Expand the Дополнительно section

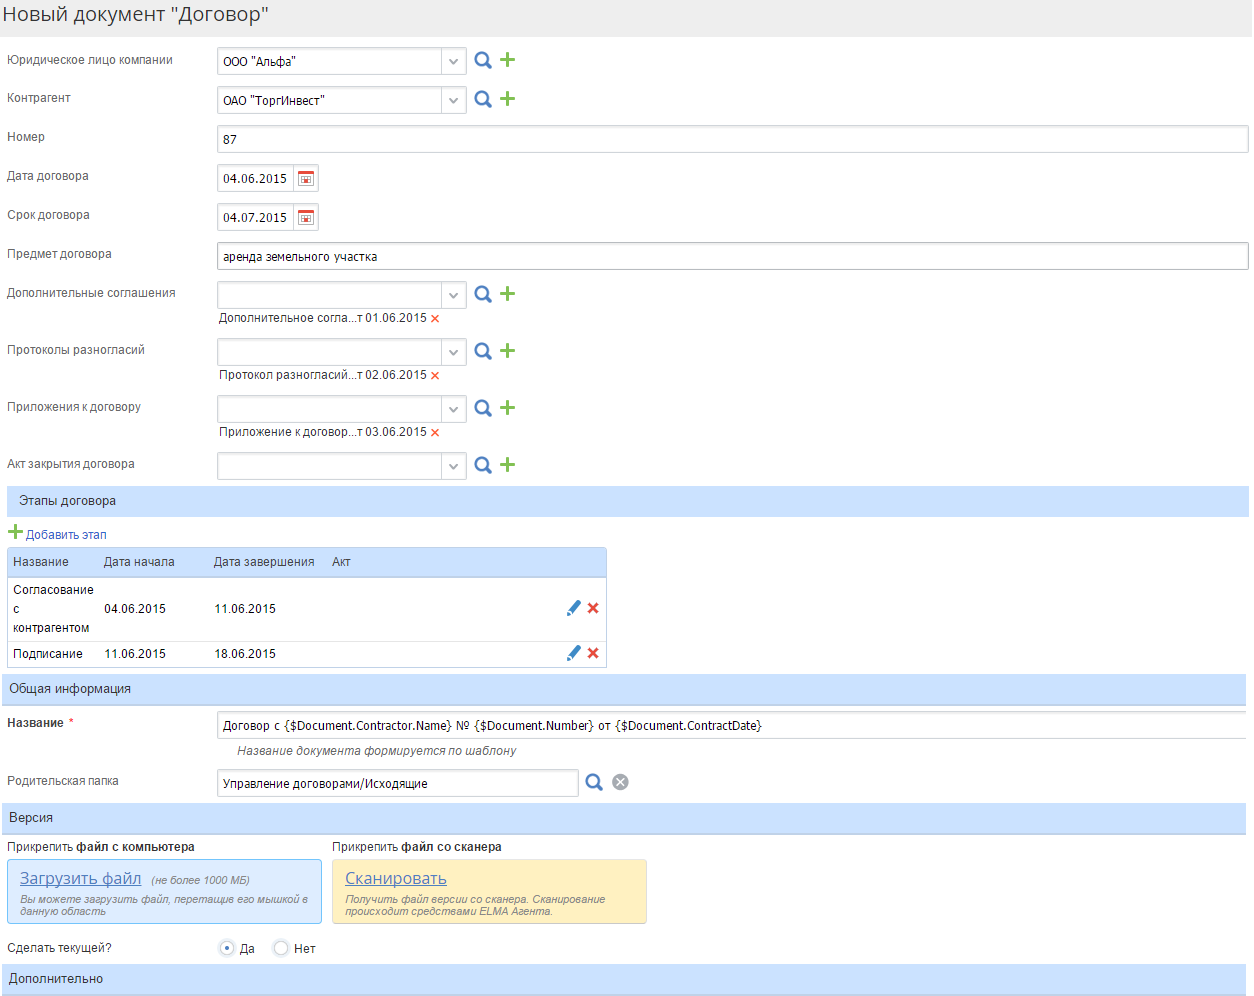[x=56, y=979]
